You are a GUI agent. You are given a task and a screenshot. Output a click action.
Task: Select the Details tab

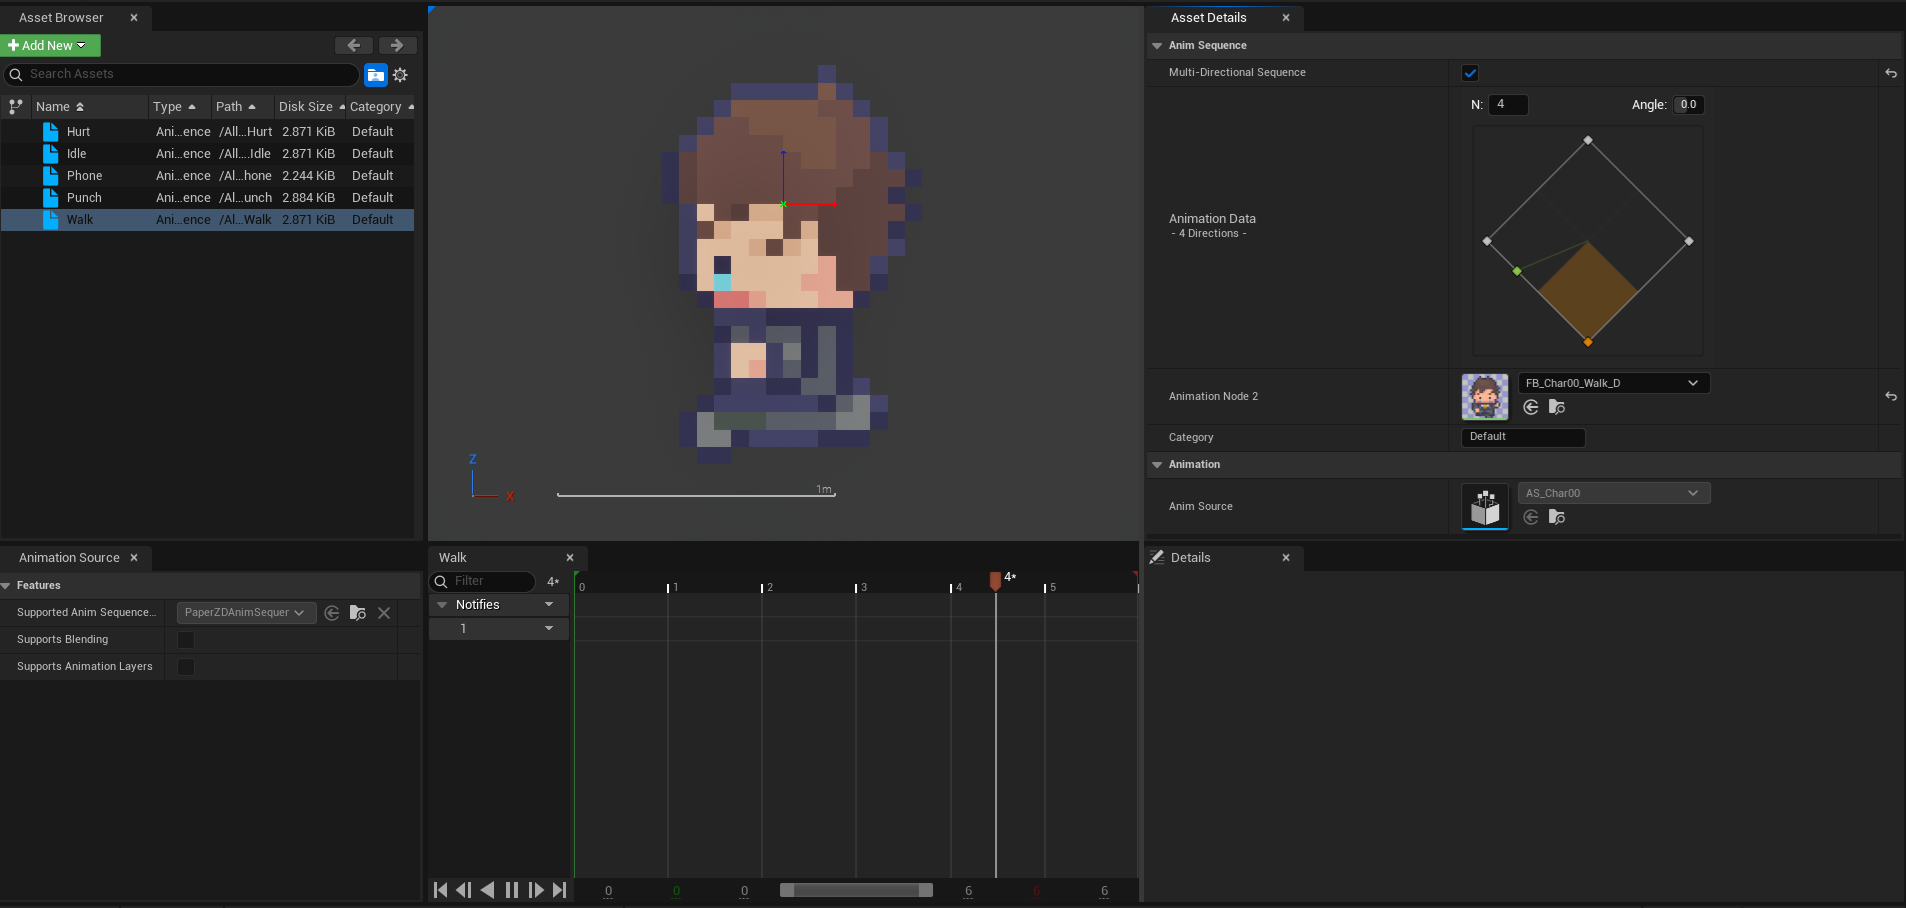[1190, 558]
